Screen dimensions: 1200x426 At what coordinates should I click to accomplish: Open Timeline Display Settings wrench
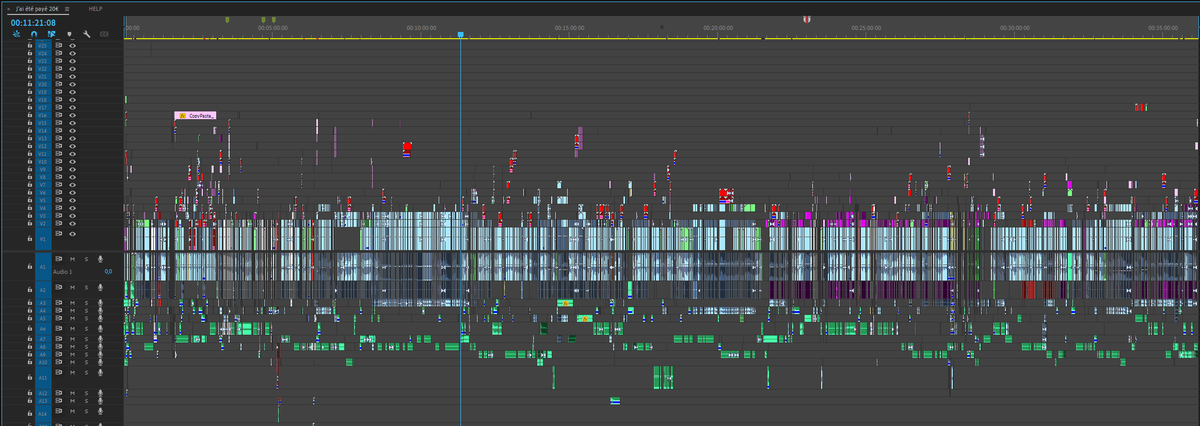[x=87, y=34]
